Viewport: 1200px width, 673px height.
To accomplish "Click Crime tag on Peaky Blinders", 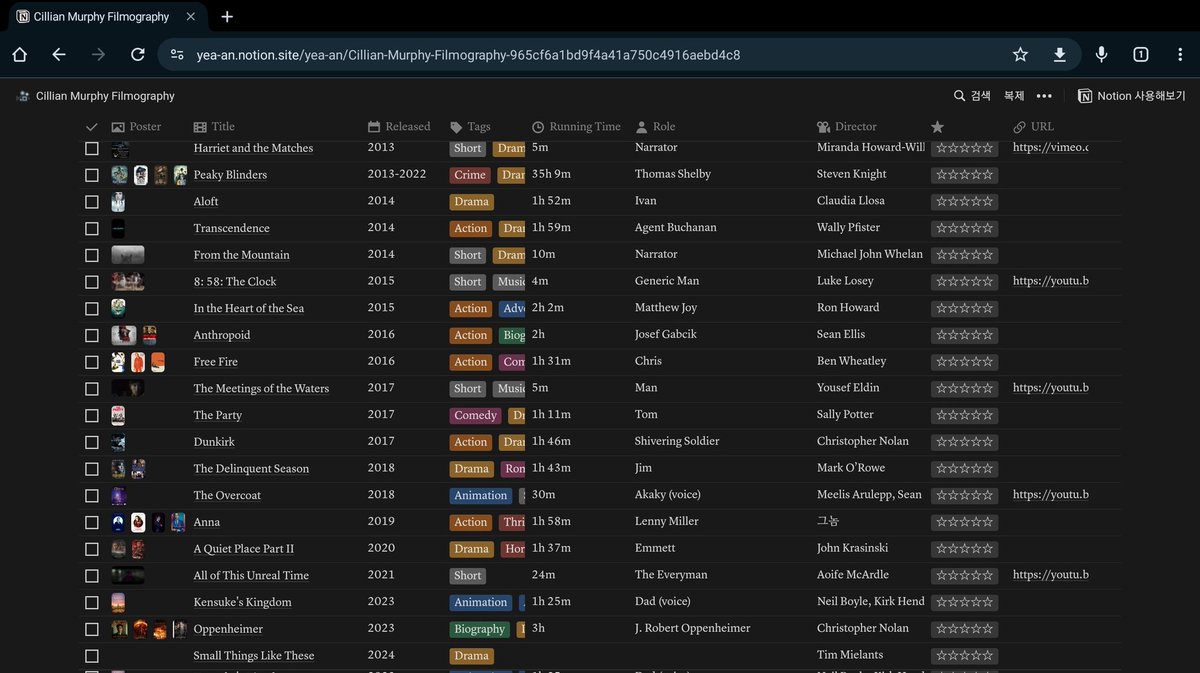I will coord(470,175).
